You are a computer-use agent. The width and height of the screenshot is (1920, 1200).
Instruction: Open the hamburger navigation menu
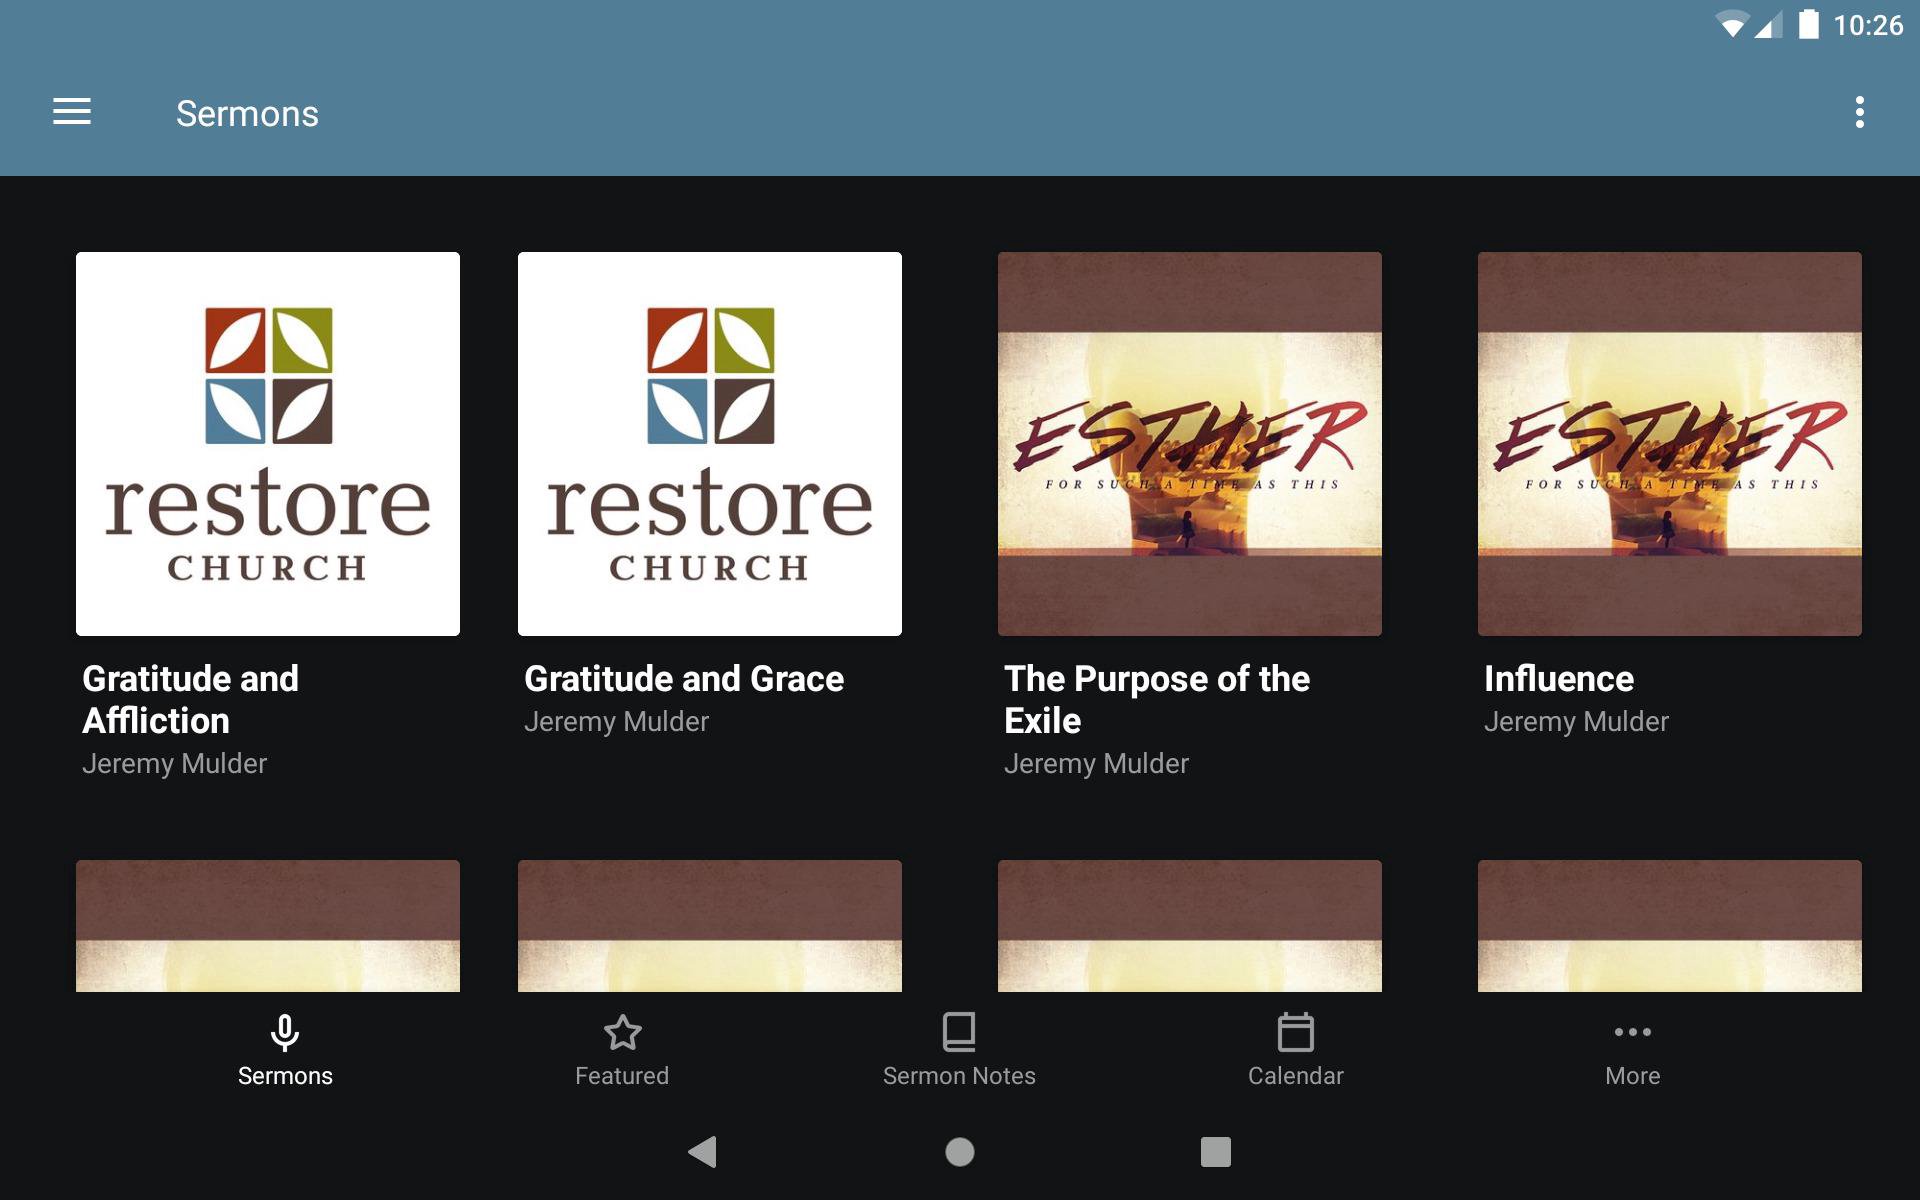72,112
